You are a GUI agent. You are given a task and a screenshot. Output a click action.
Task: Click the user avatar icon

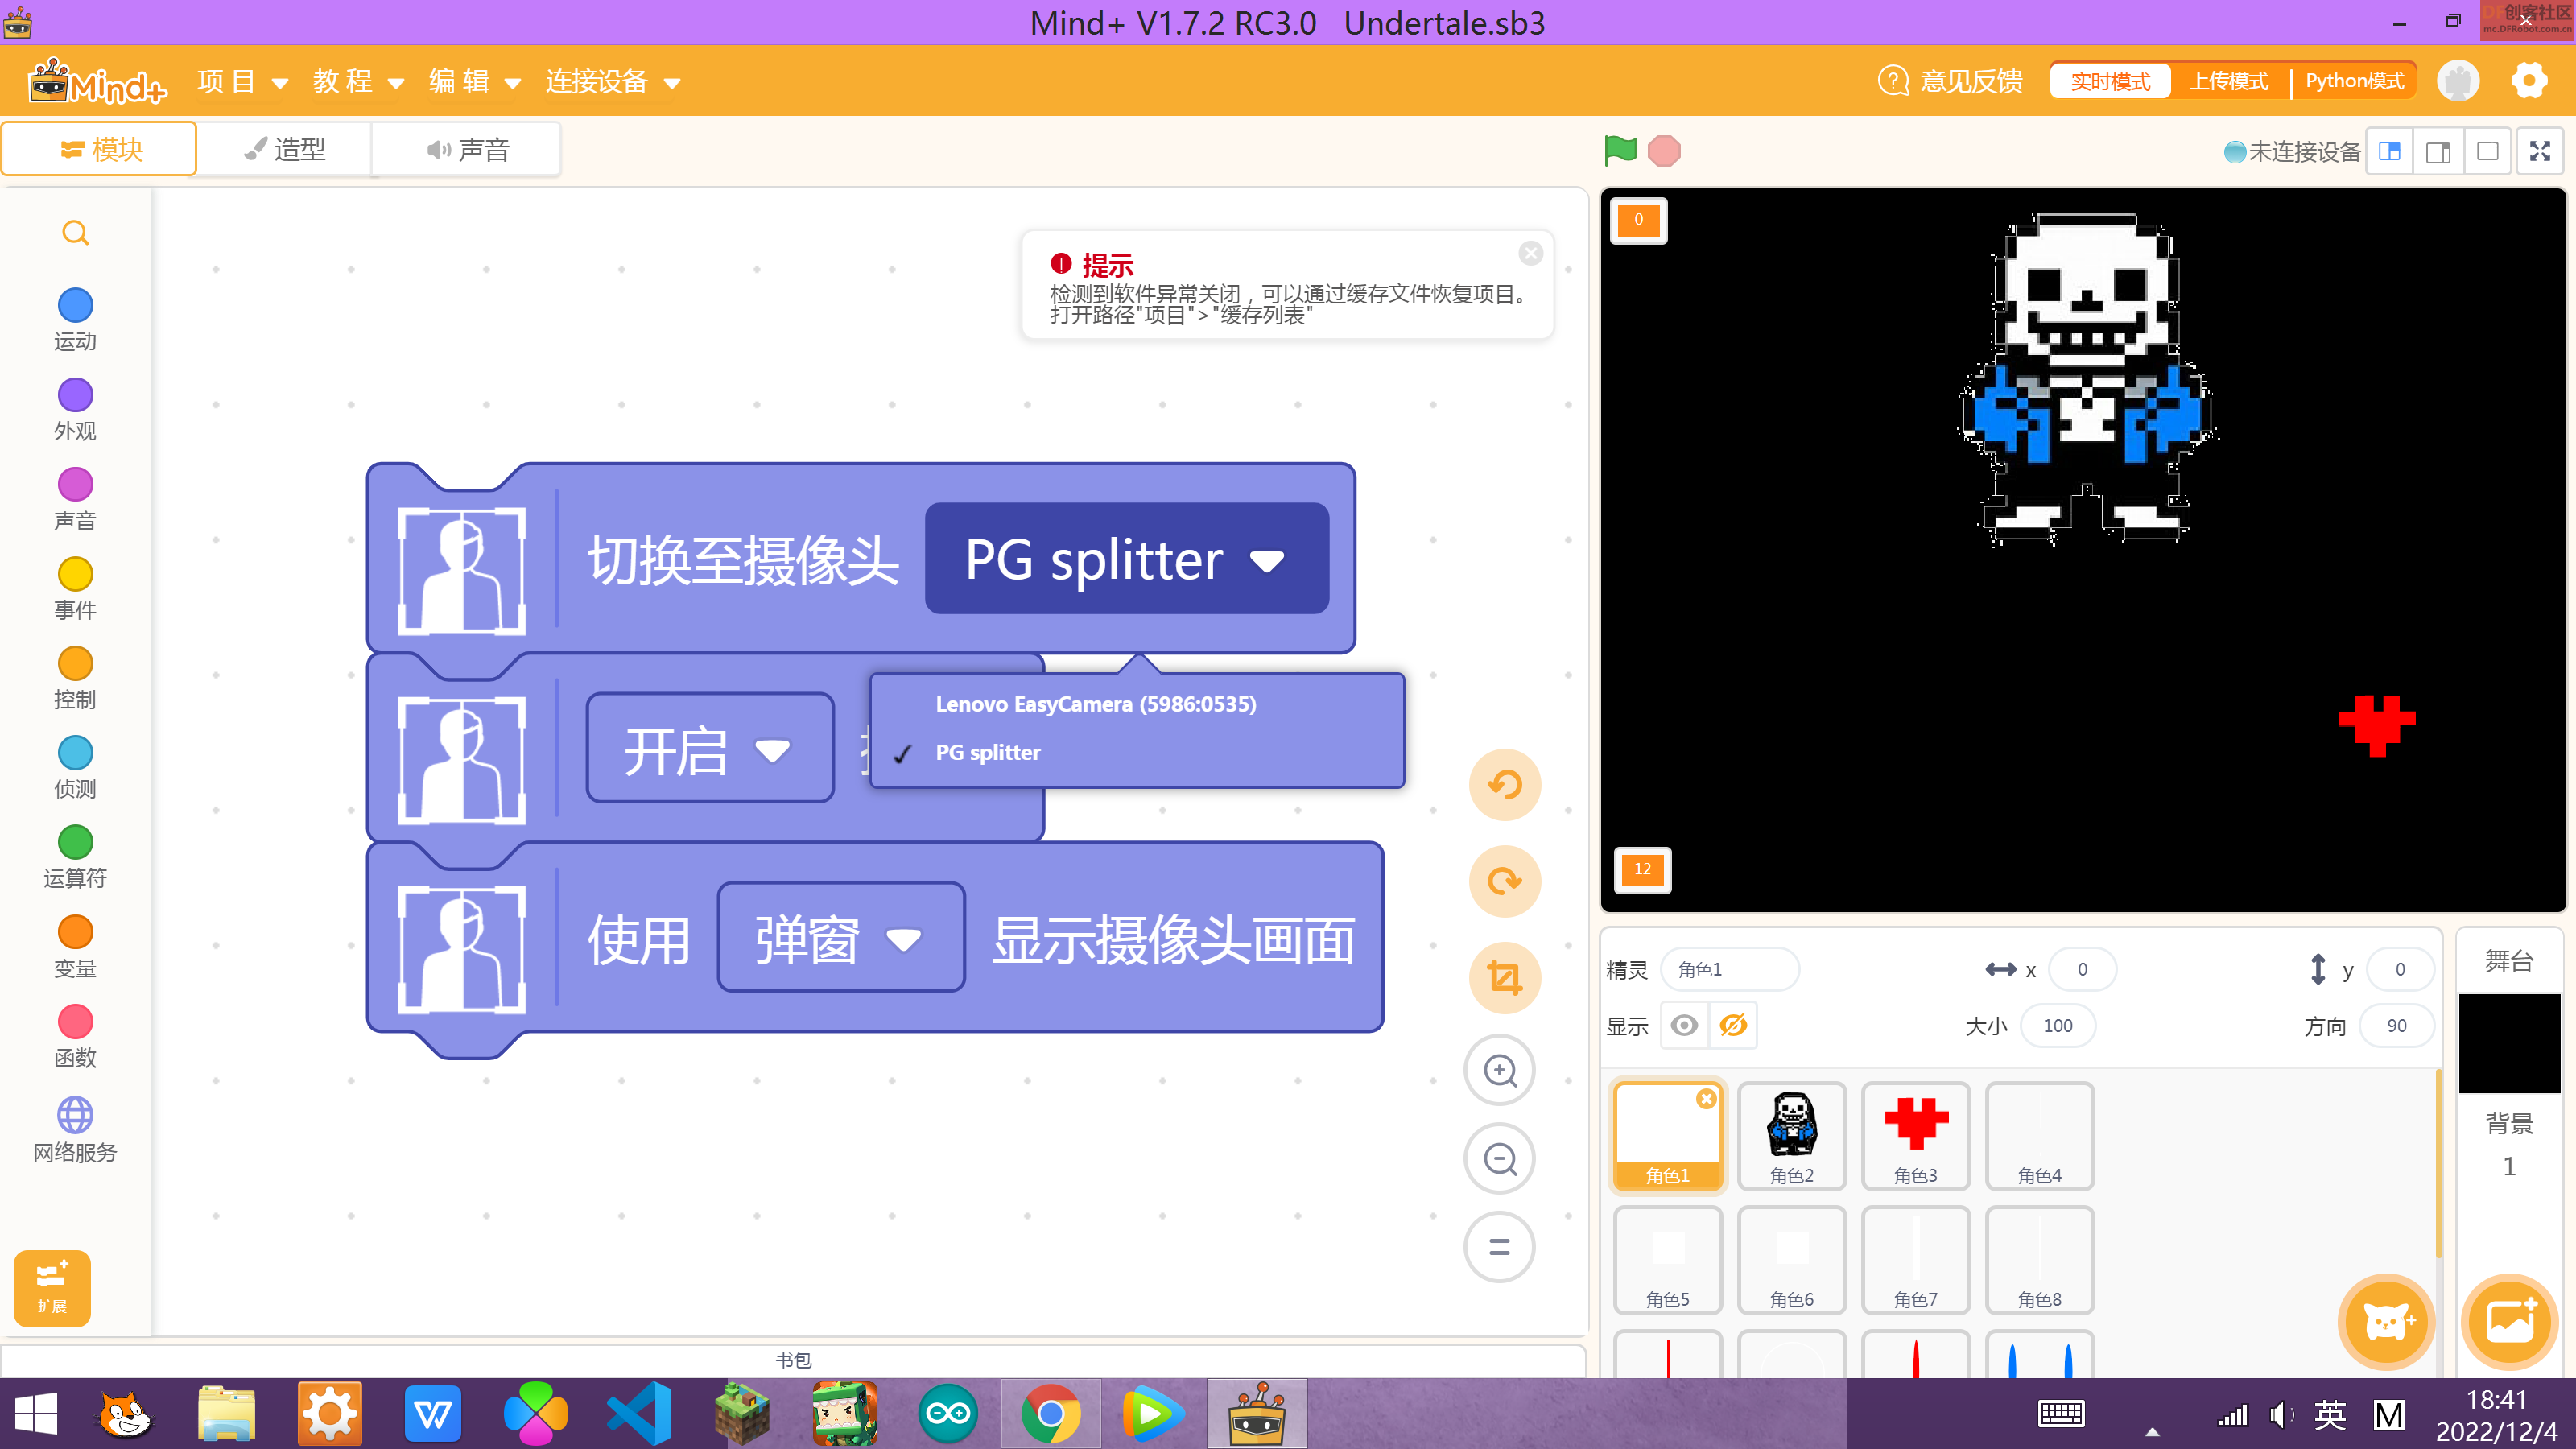point(2458,80)
